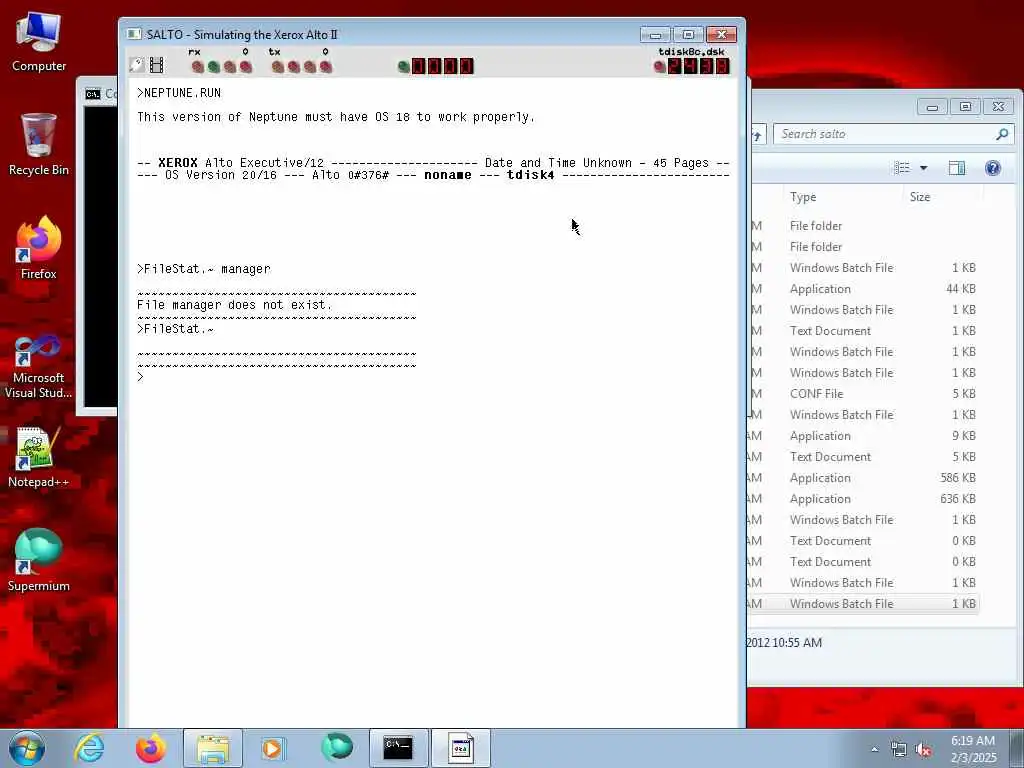Open Windows Media Player from taskbar
Screen dimensions: 1024x768
272,748
